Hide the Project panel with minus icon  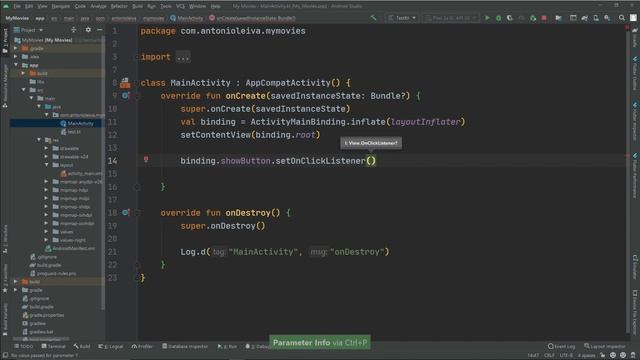pos(100,30)
